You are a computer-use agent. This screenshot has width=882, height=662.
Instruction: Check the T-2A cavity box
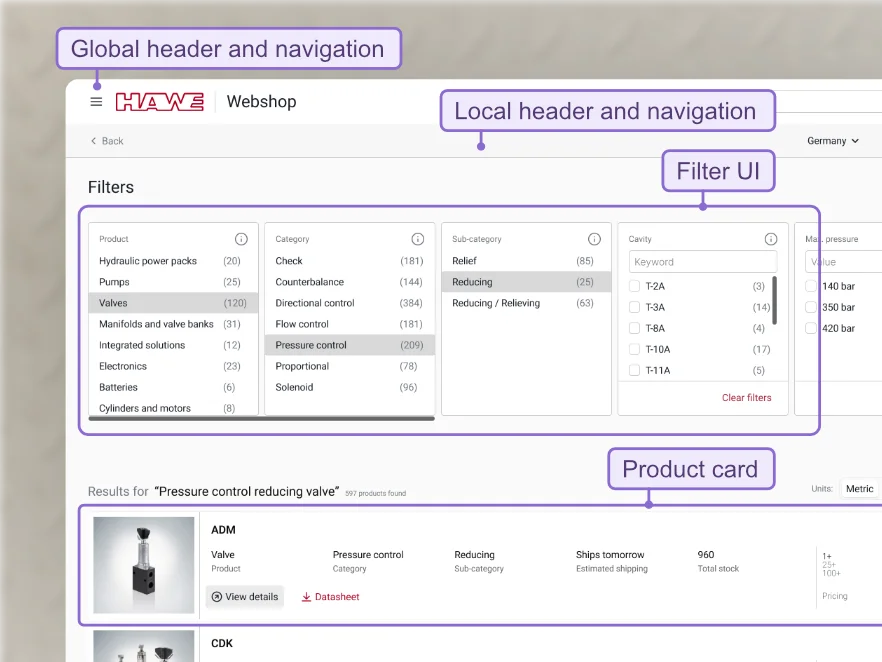(634, 286)
